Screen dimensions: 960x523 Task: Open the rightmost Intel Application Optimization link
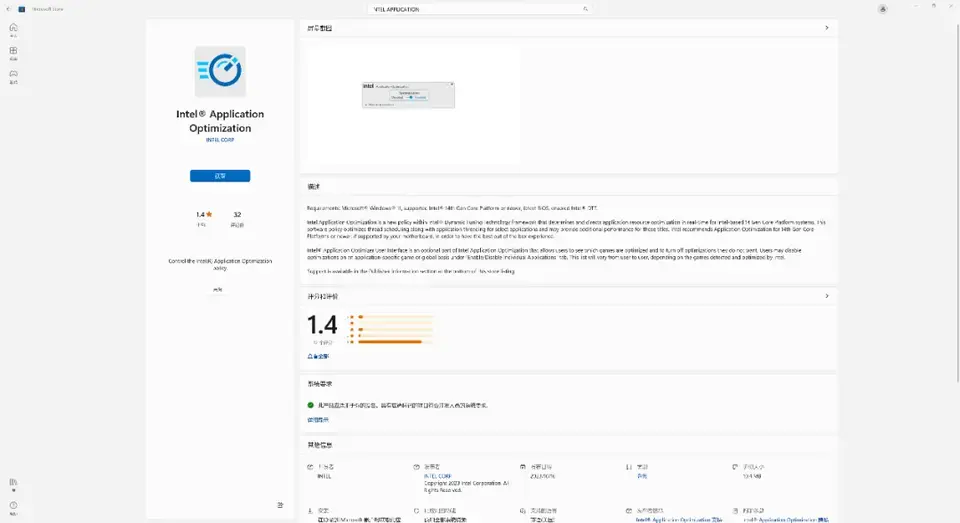786,519
